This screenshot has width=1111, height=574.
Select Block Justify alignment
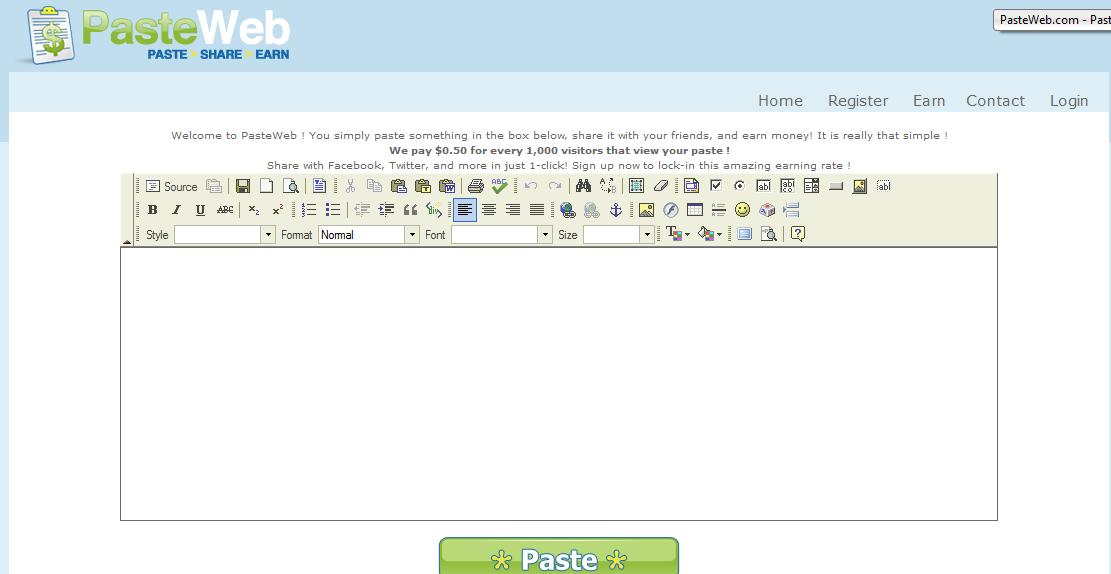pyautogui.click(x=537, y=210)
